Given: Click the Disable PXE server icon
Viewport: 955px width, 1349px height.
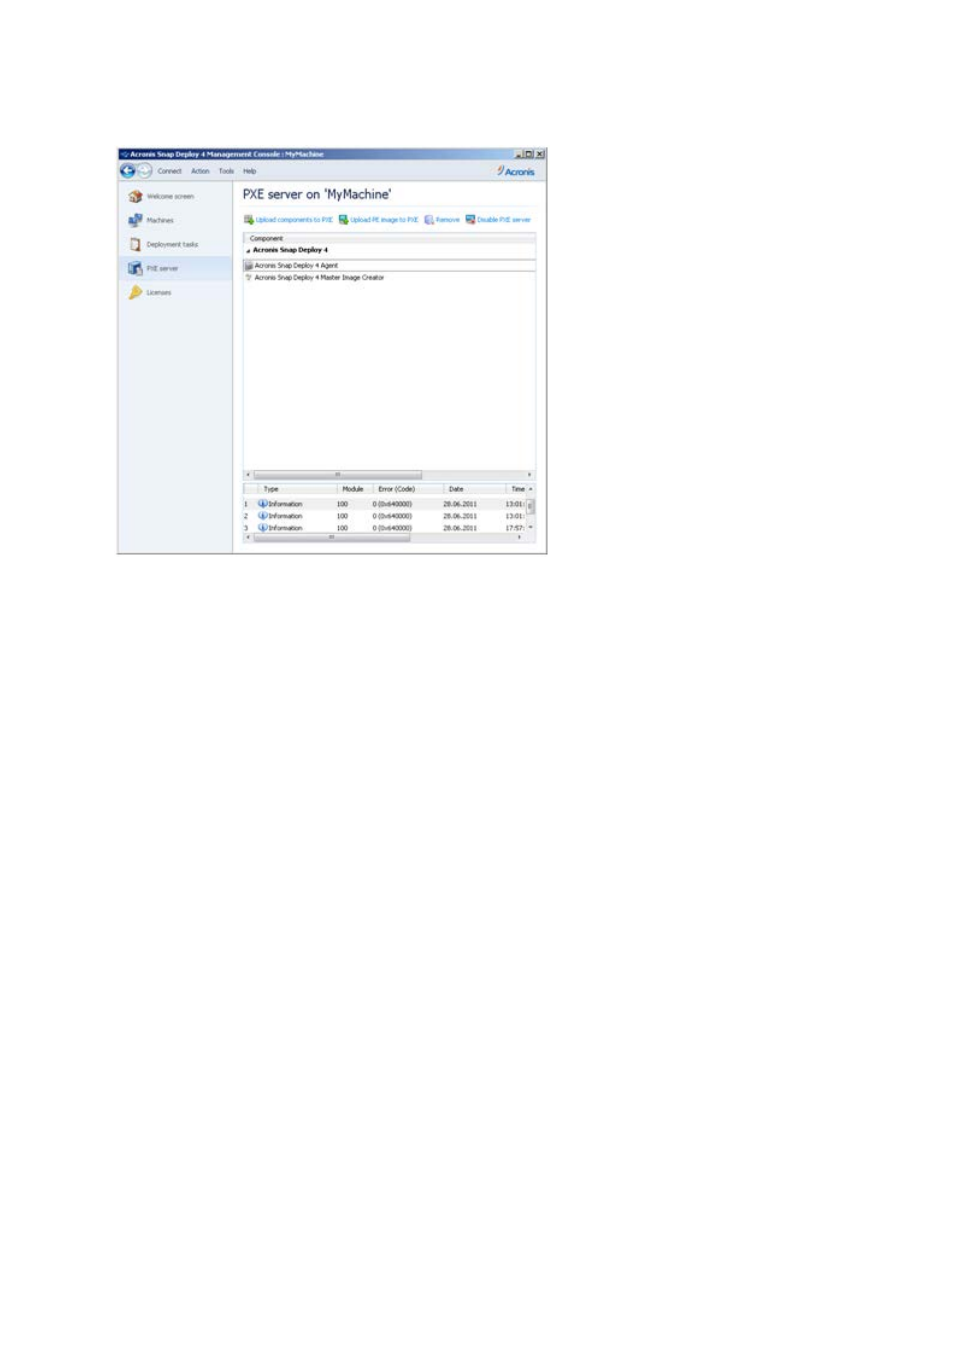Looking at the screenshot, I should [470, 219].
